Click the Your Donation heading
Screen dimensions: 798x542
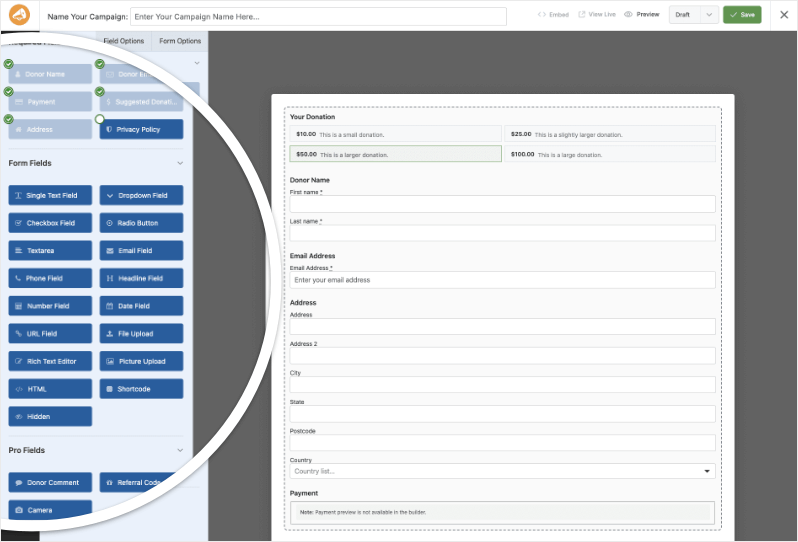(x=312, y=117)
